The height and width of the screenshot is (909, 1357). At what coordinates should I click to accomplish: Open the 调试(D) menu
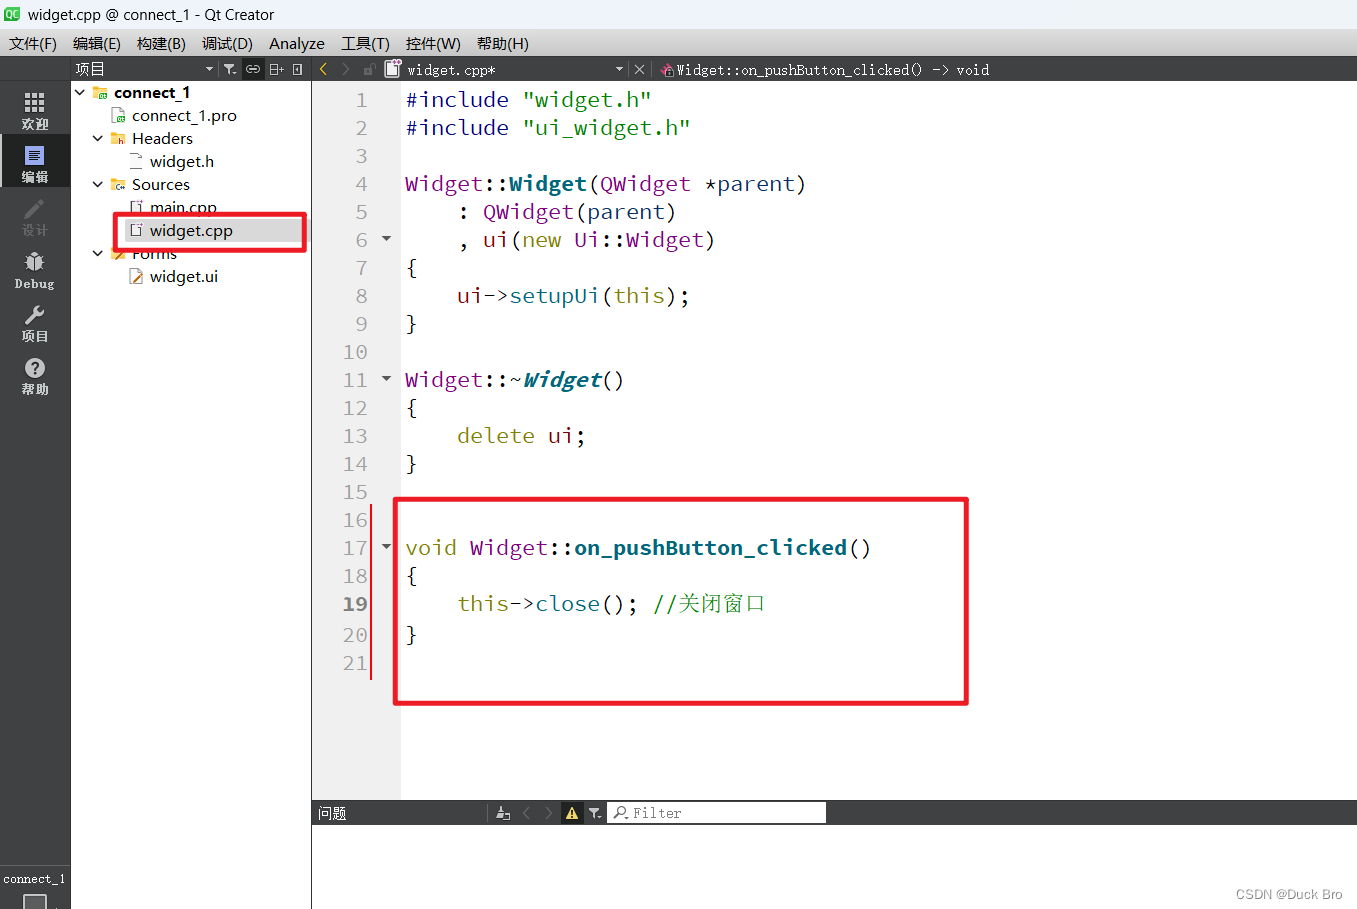click(227, 43)
